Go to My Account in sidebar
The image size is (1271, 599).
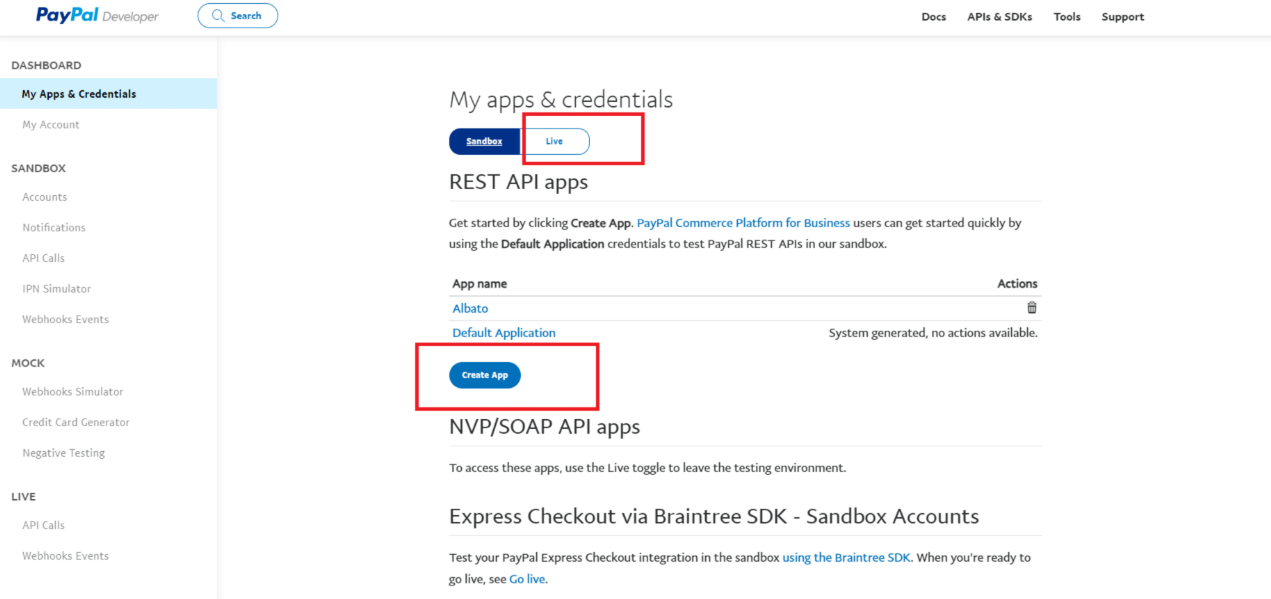[x=51, y=125]
